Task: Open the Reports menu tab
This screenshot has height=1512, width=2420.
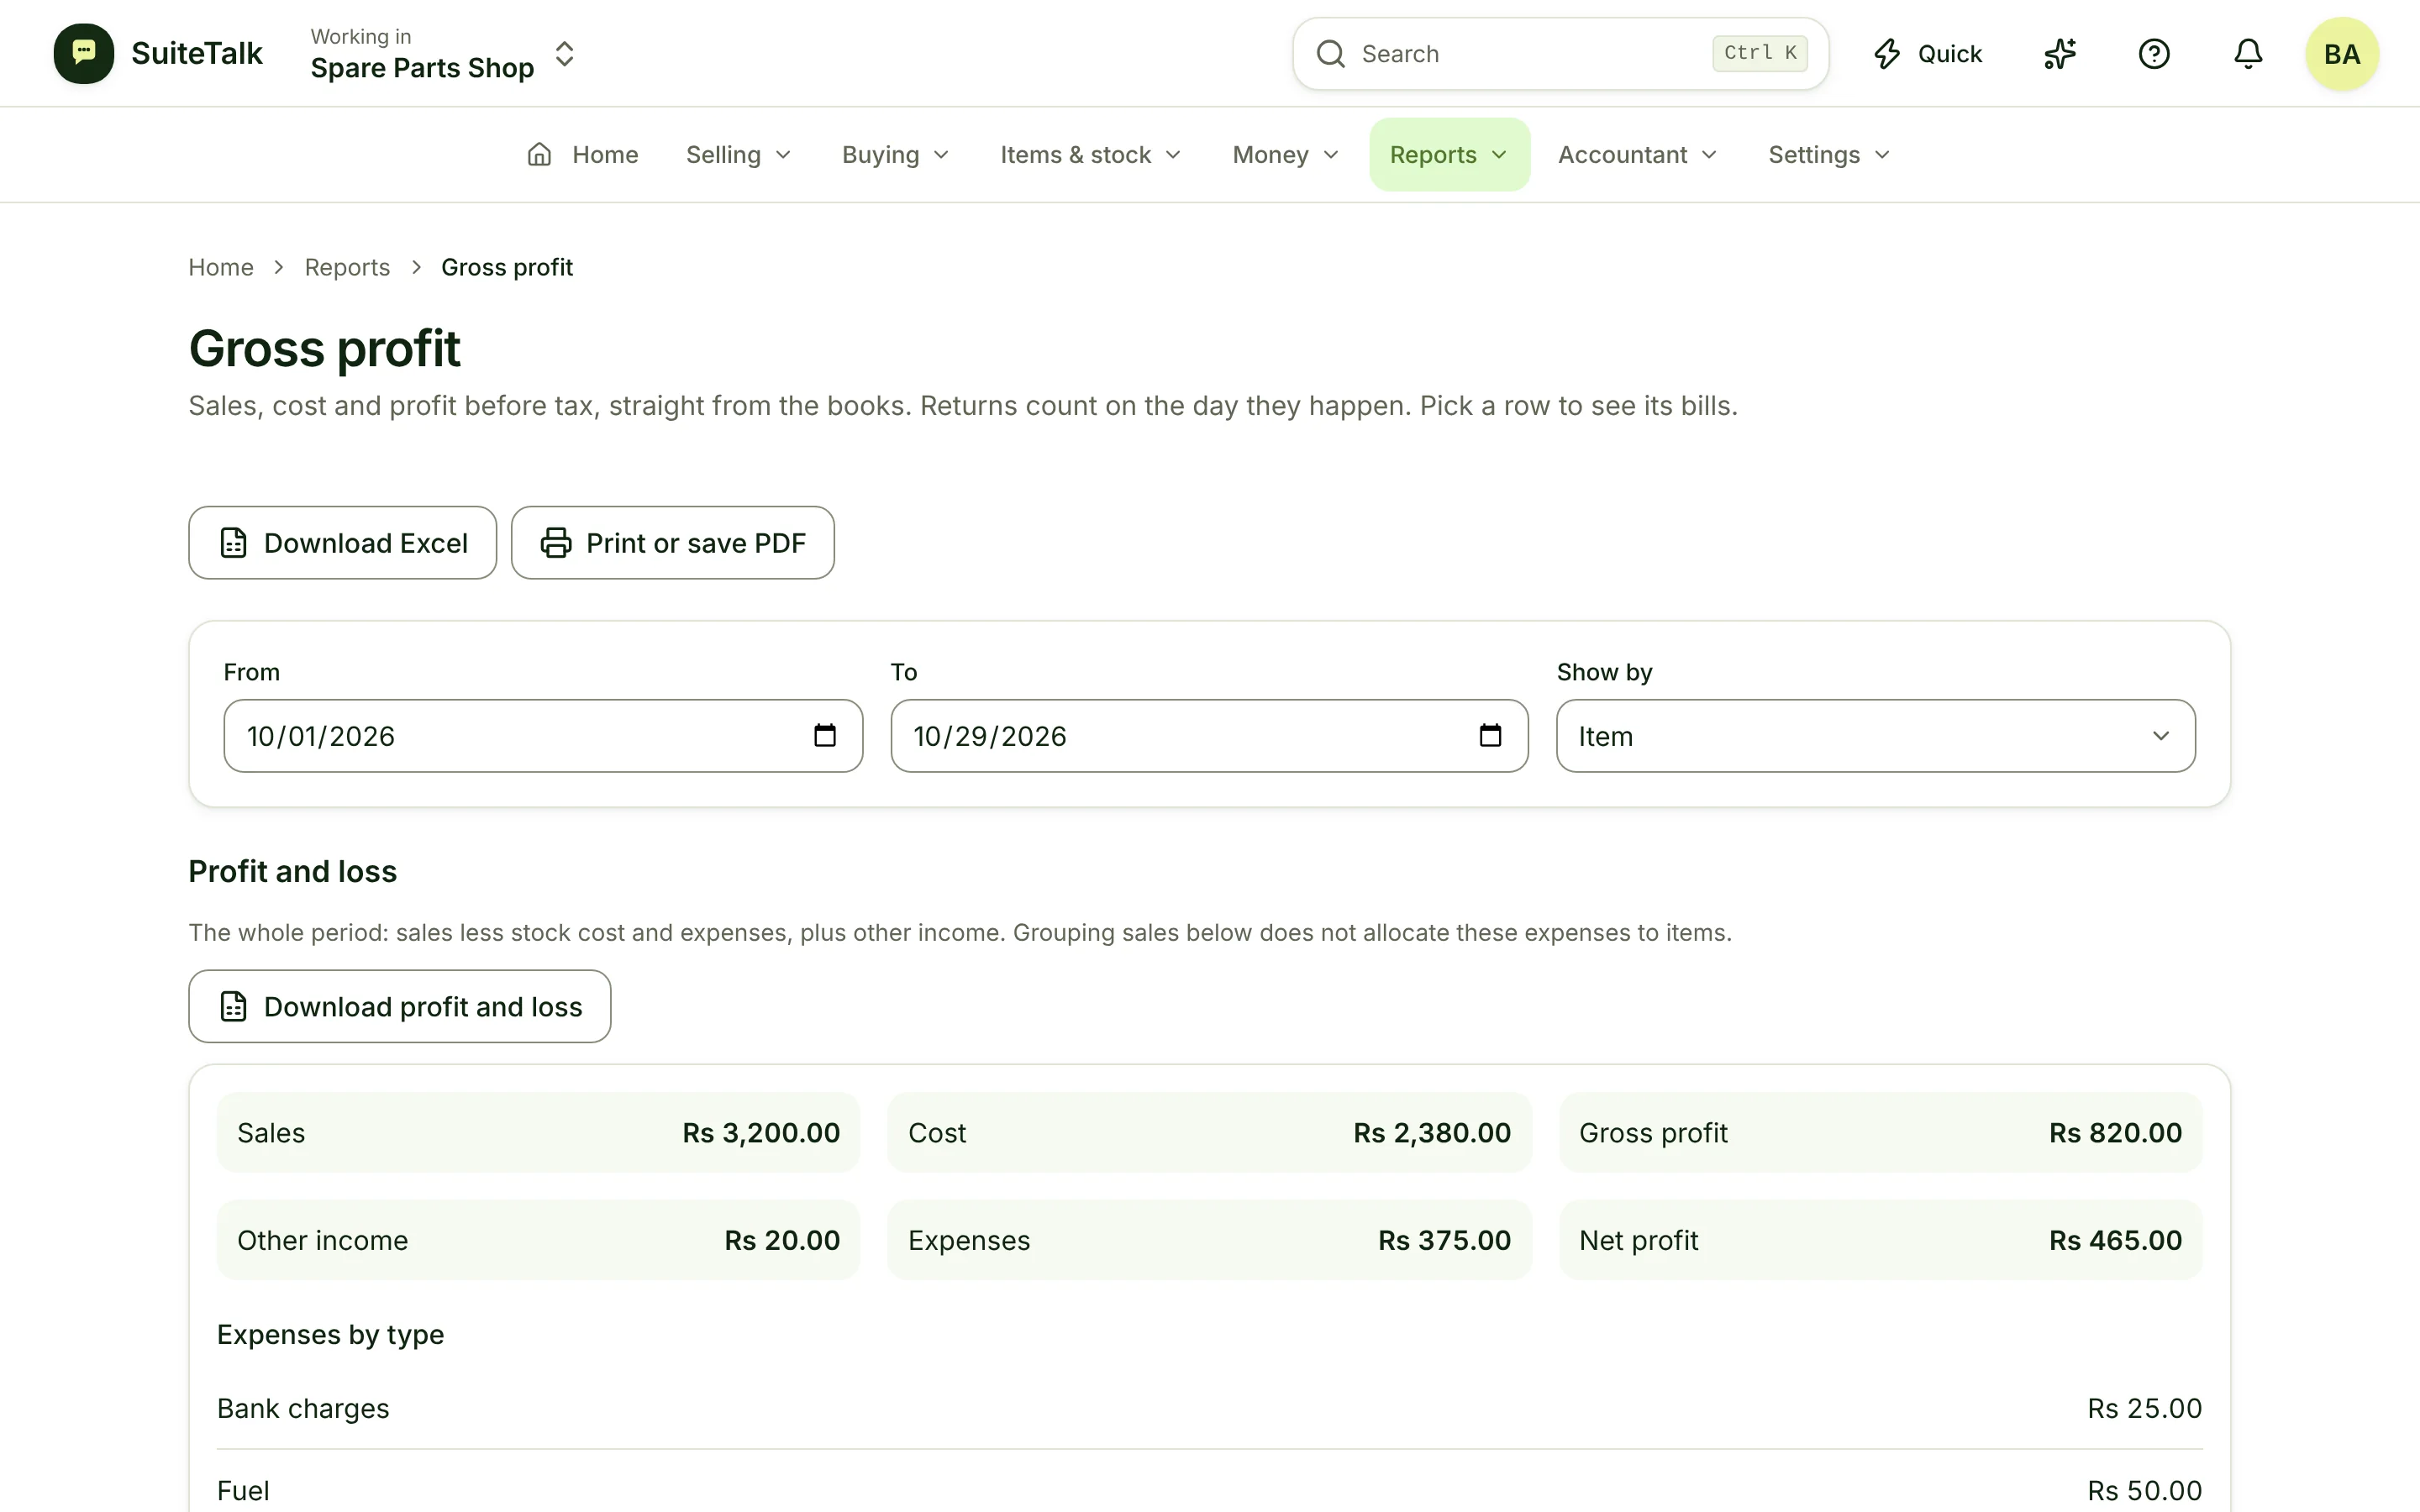Action: (x=1449, y=155)
